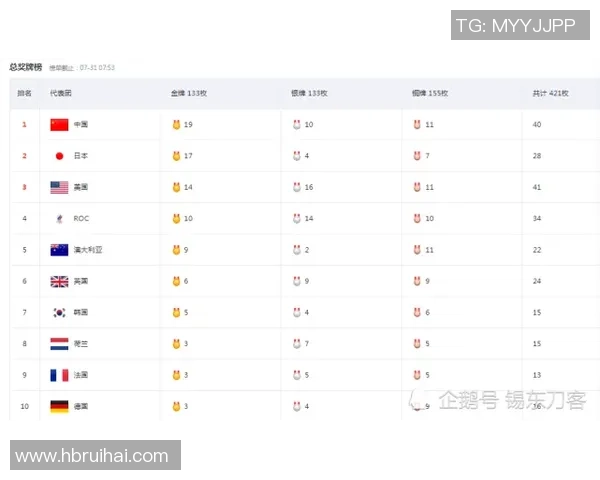This screenshot has width=600, height=480.
Task: Click the silver medal icon in the USA row
Action: coord(297,187)
